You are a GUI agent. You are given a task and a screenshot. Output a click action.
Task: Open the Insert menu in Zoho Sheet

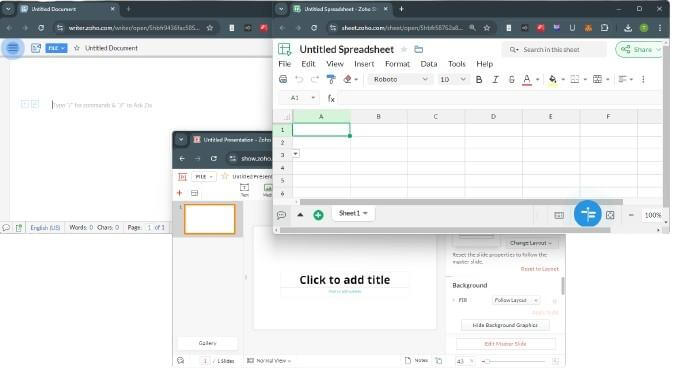(364, 64)
